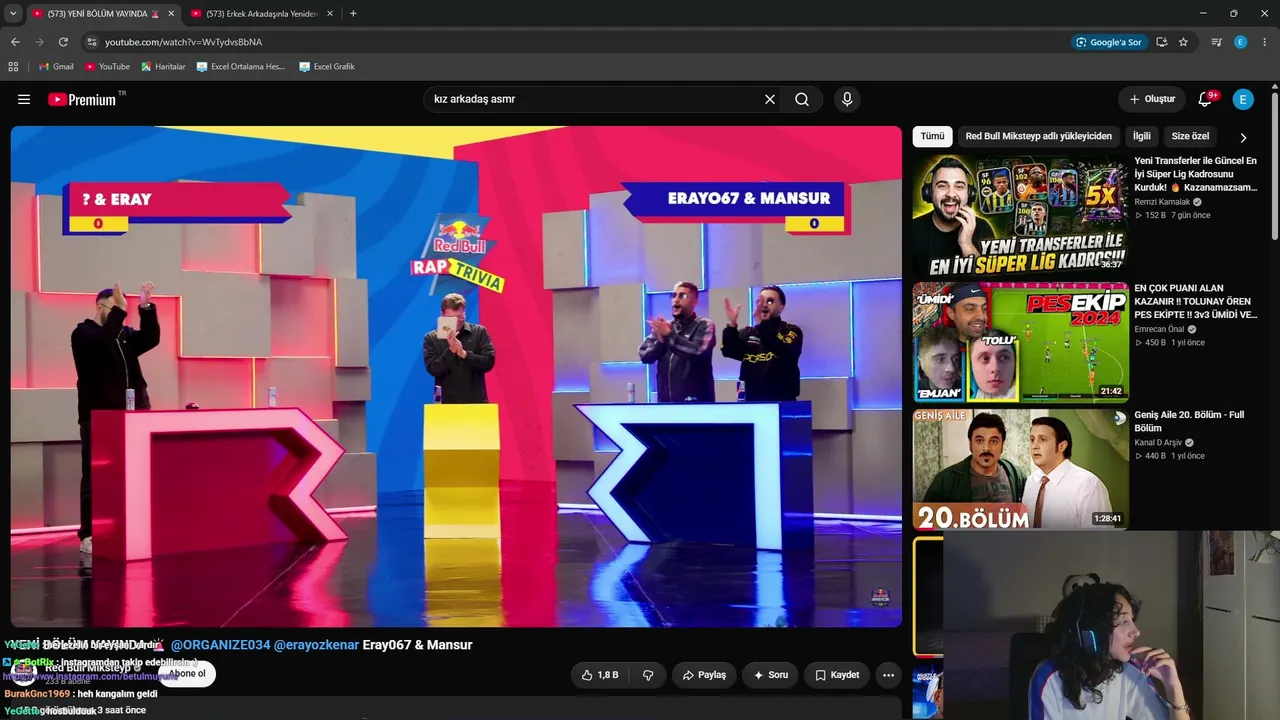Screen dimensions: 1280x720
Task: Open the notifications bell
Action: point(1205,99)
